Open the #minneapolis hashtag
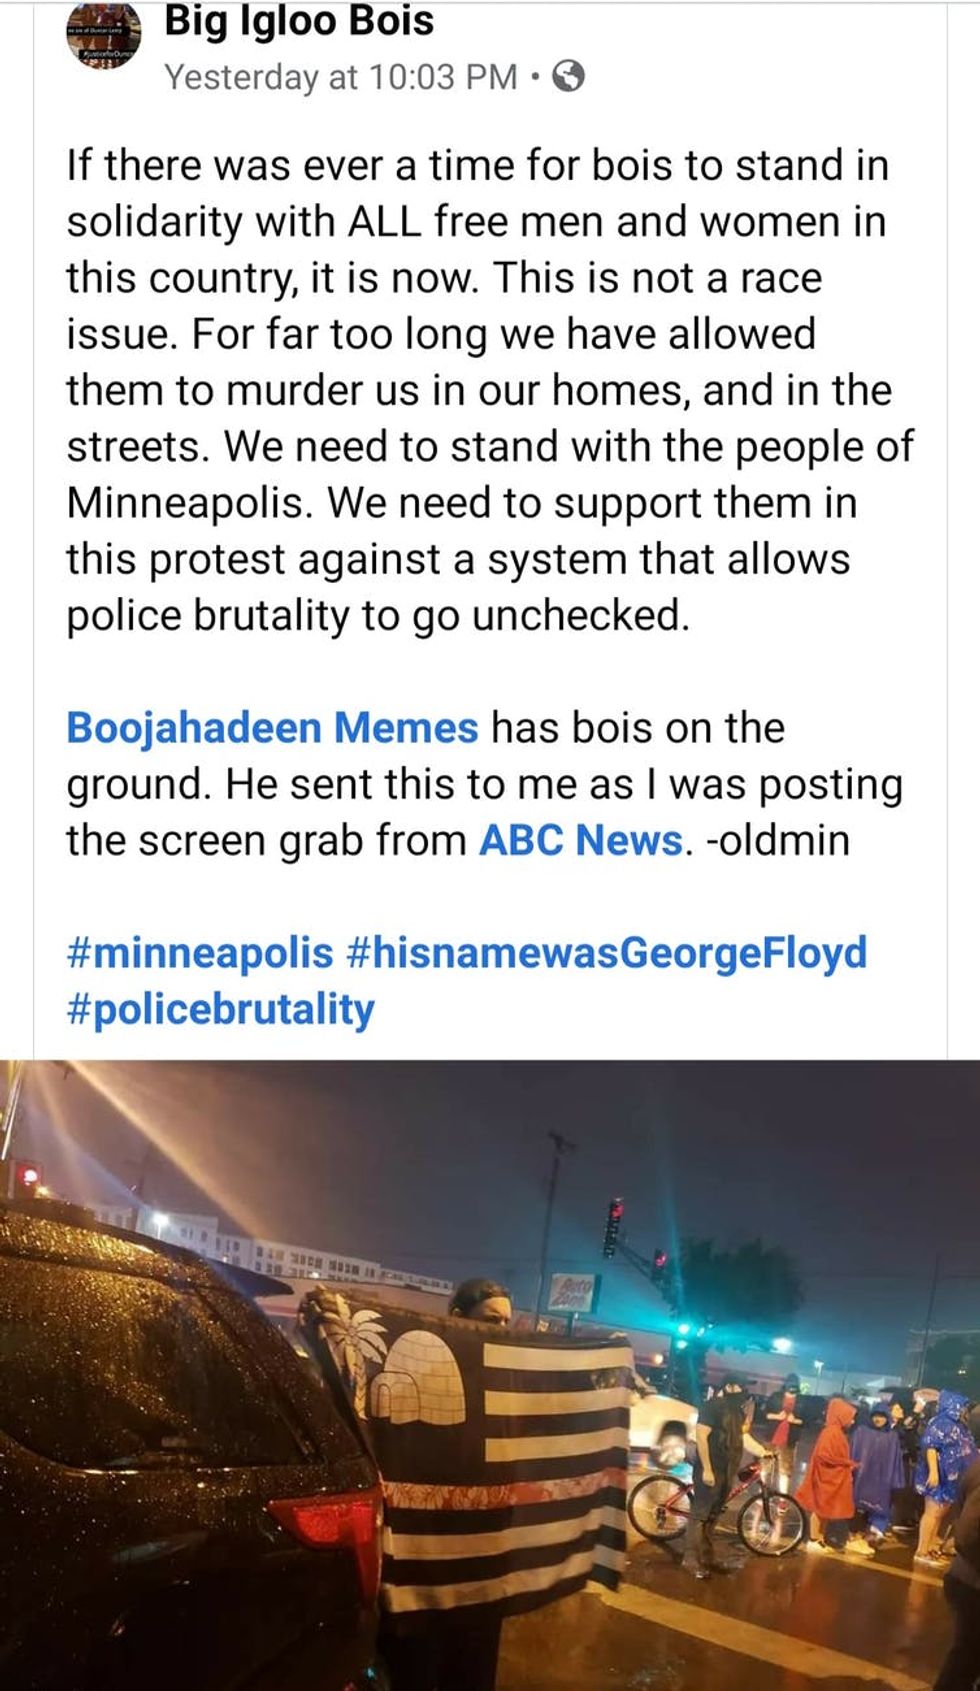This screenshot has width=980, height=1691. pyautogui.click(x=200, y=953)
